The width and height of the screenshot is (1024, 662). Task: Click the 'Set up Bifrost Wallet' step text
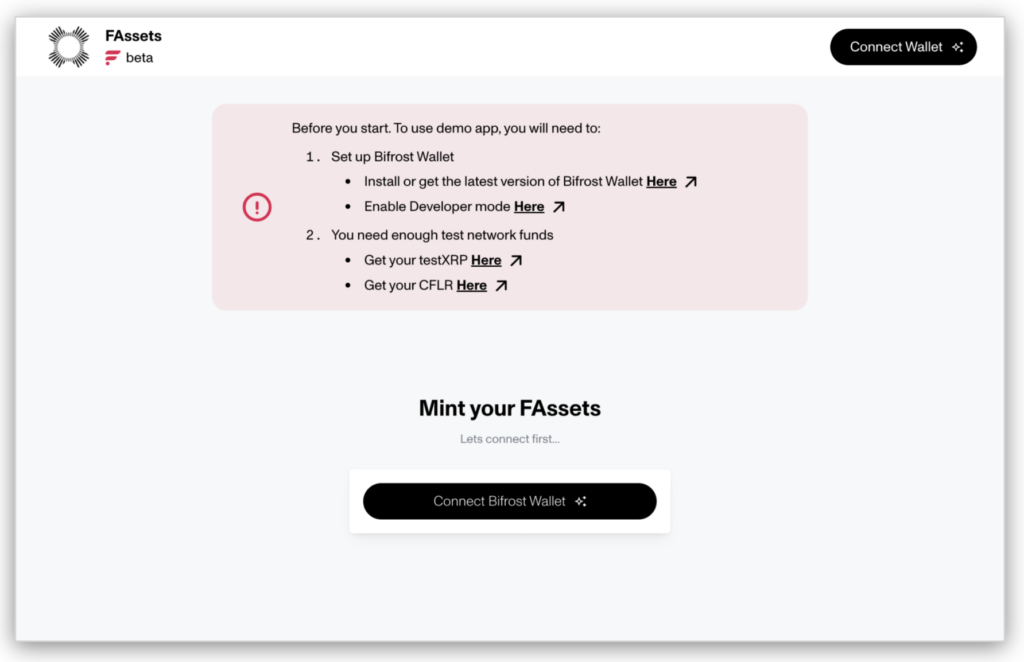pos(392,157)
